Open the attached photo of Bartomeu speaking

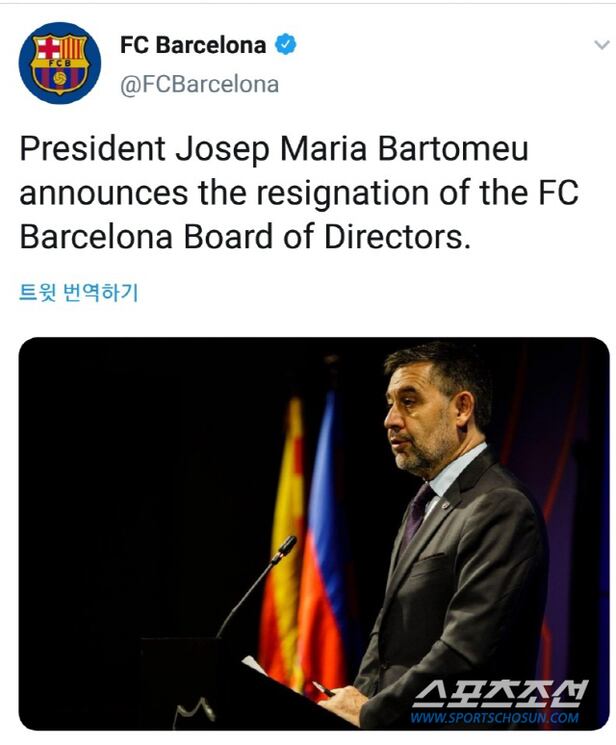pos(313,533)
